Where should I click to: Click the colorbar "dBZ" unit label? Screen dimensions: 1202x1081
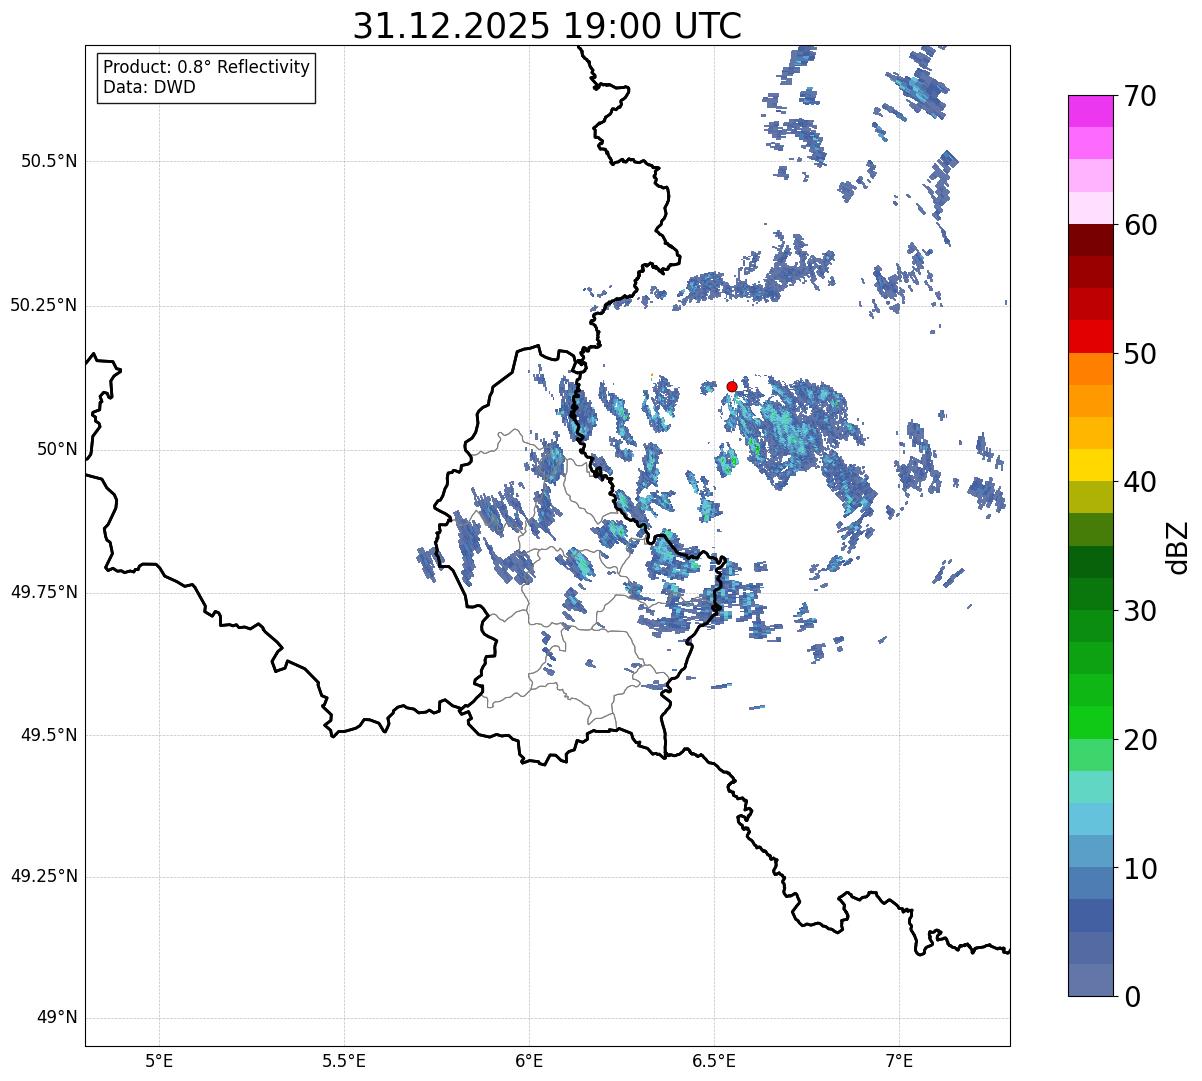(1178, 547)
